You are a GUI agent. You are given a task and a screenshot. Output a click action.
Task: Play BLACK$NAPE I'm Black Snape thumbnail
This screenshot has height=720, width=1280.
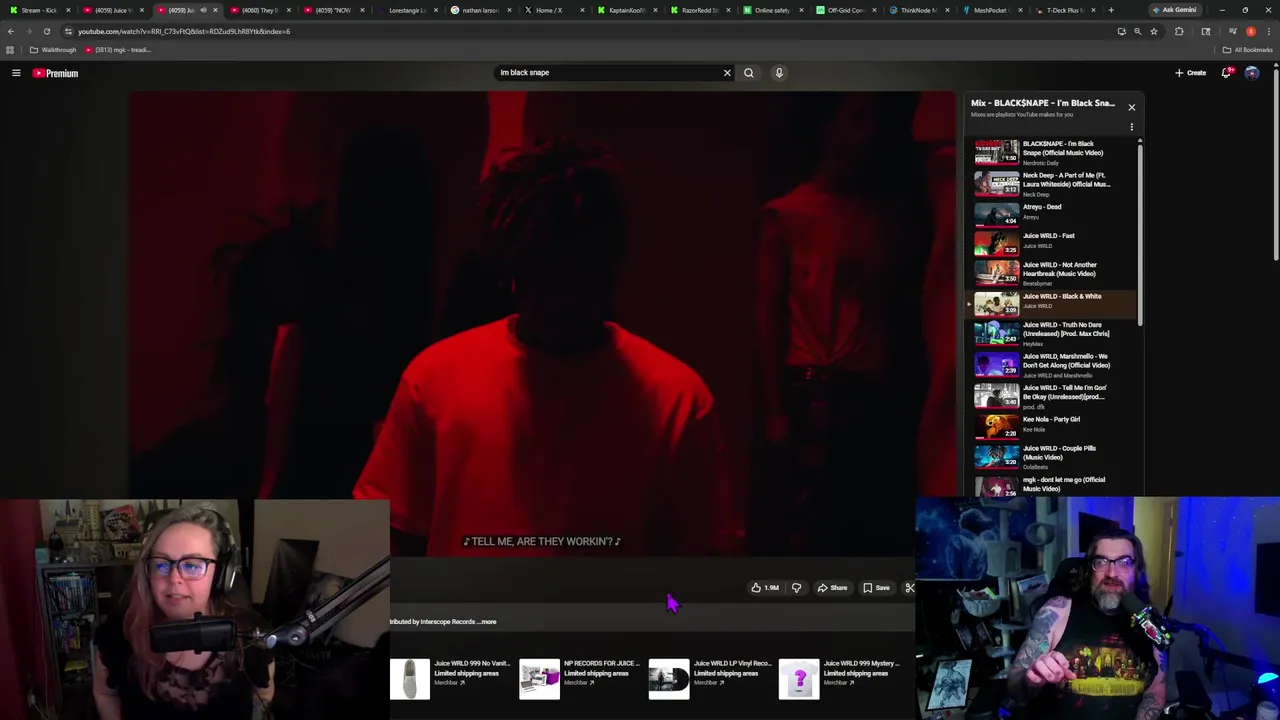click(x=996, y=152)
